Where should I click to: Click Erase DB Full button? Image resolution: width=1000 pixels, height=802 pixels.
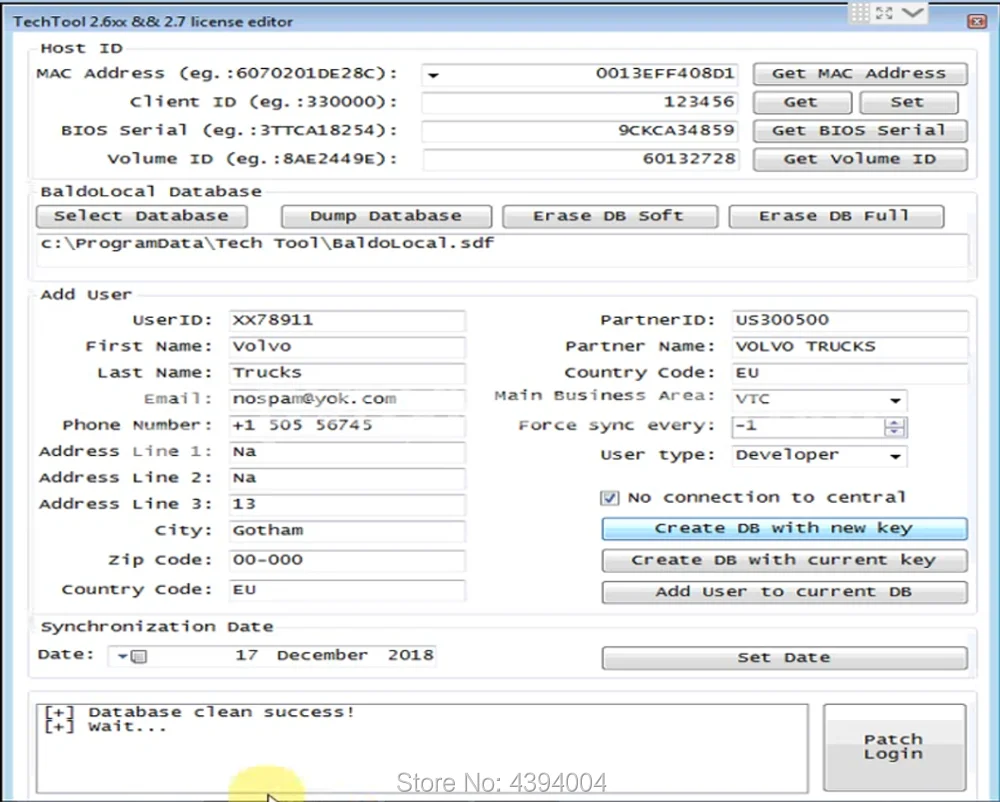pyautogui.click(x=836, y=216)
